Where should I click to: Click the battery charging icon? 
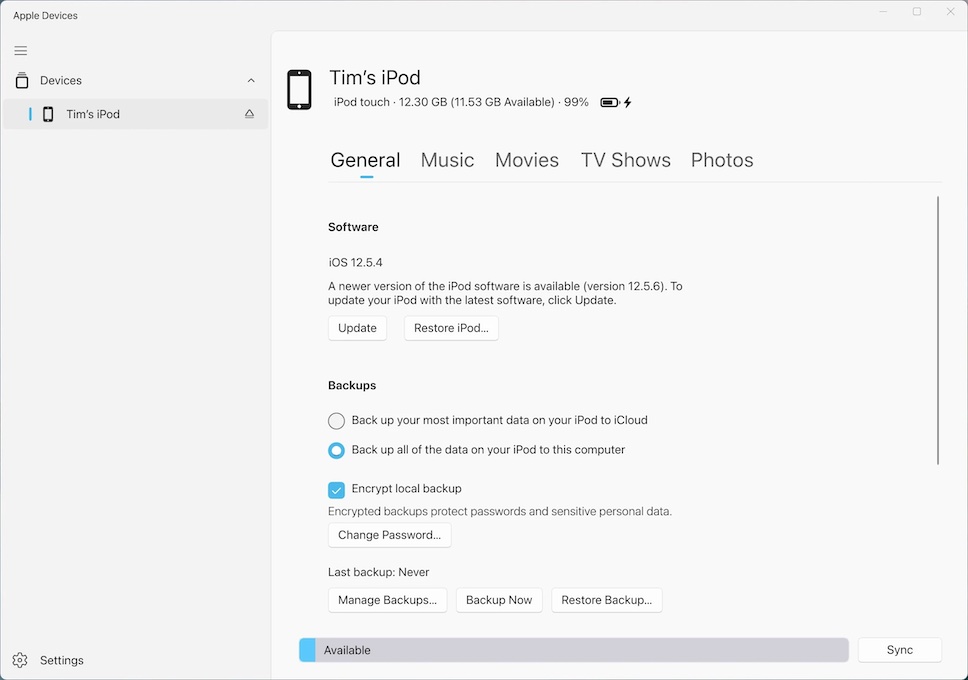615,102
